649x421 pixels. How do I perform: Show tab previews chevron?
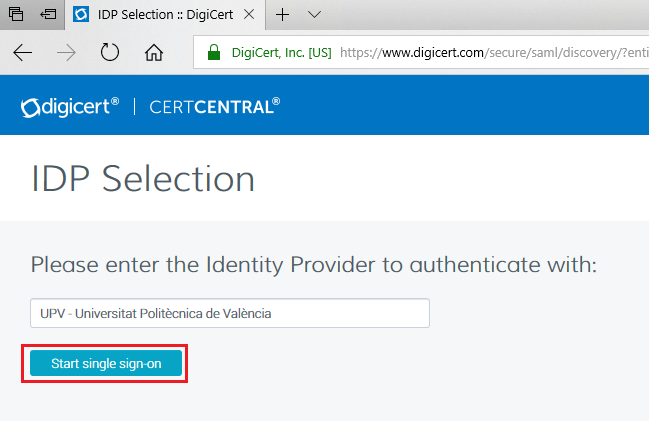tap(314, 15)
